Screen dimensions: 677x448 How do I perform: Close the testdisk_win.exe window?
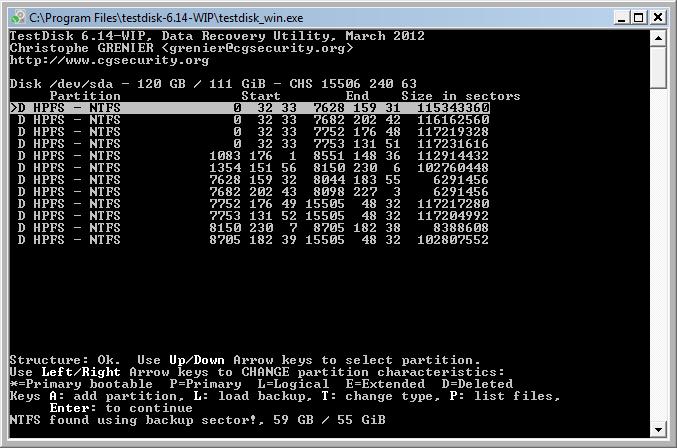point(658,18)
